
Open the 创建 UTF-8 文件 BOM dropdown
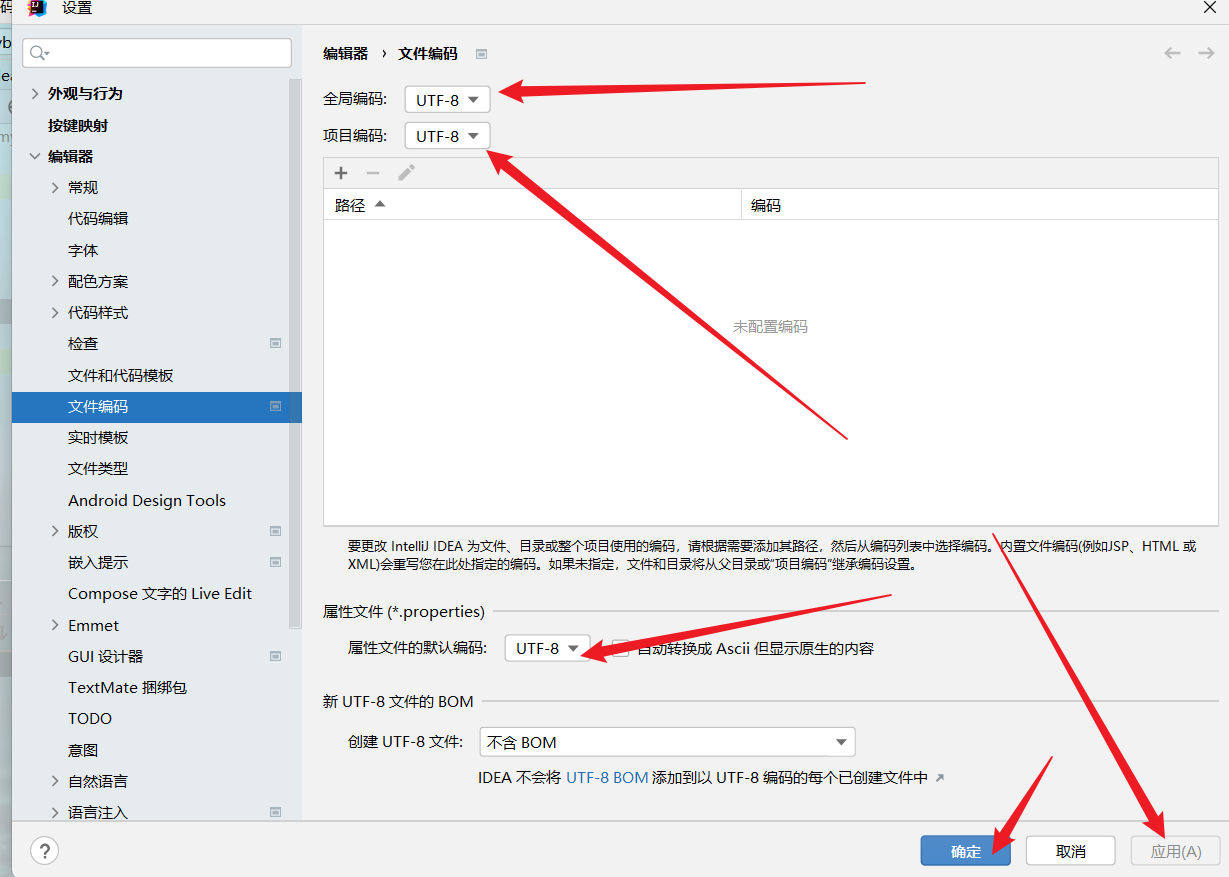pos(666,742)
